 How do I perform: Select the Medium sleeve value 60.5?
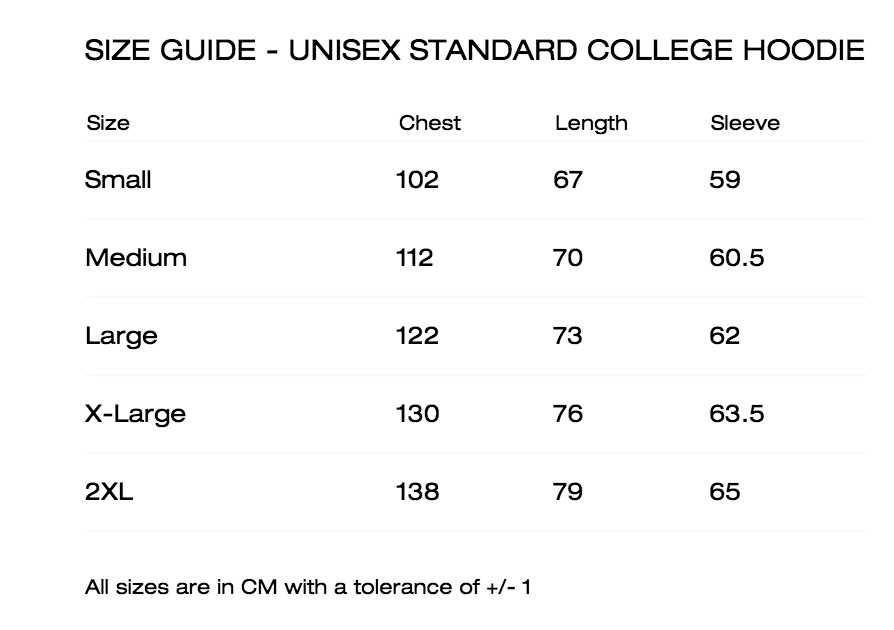tap(737, 258)
